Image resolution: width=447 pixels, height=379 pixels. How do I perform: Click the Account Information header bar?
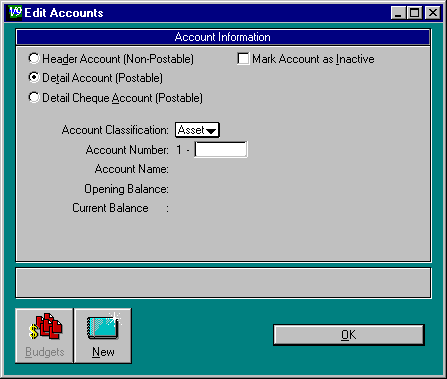[x=223, y=37]
